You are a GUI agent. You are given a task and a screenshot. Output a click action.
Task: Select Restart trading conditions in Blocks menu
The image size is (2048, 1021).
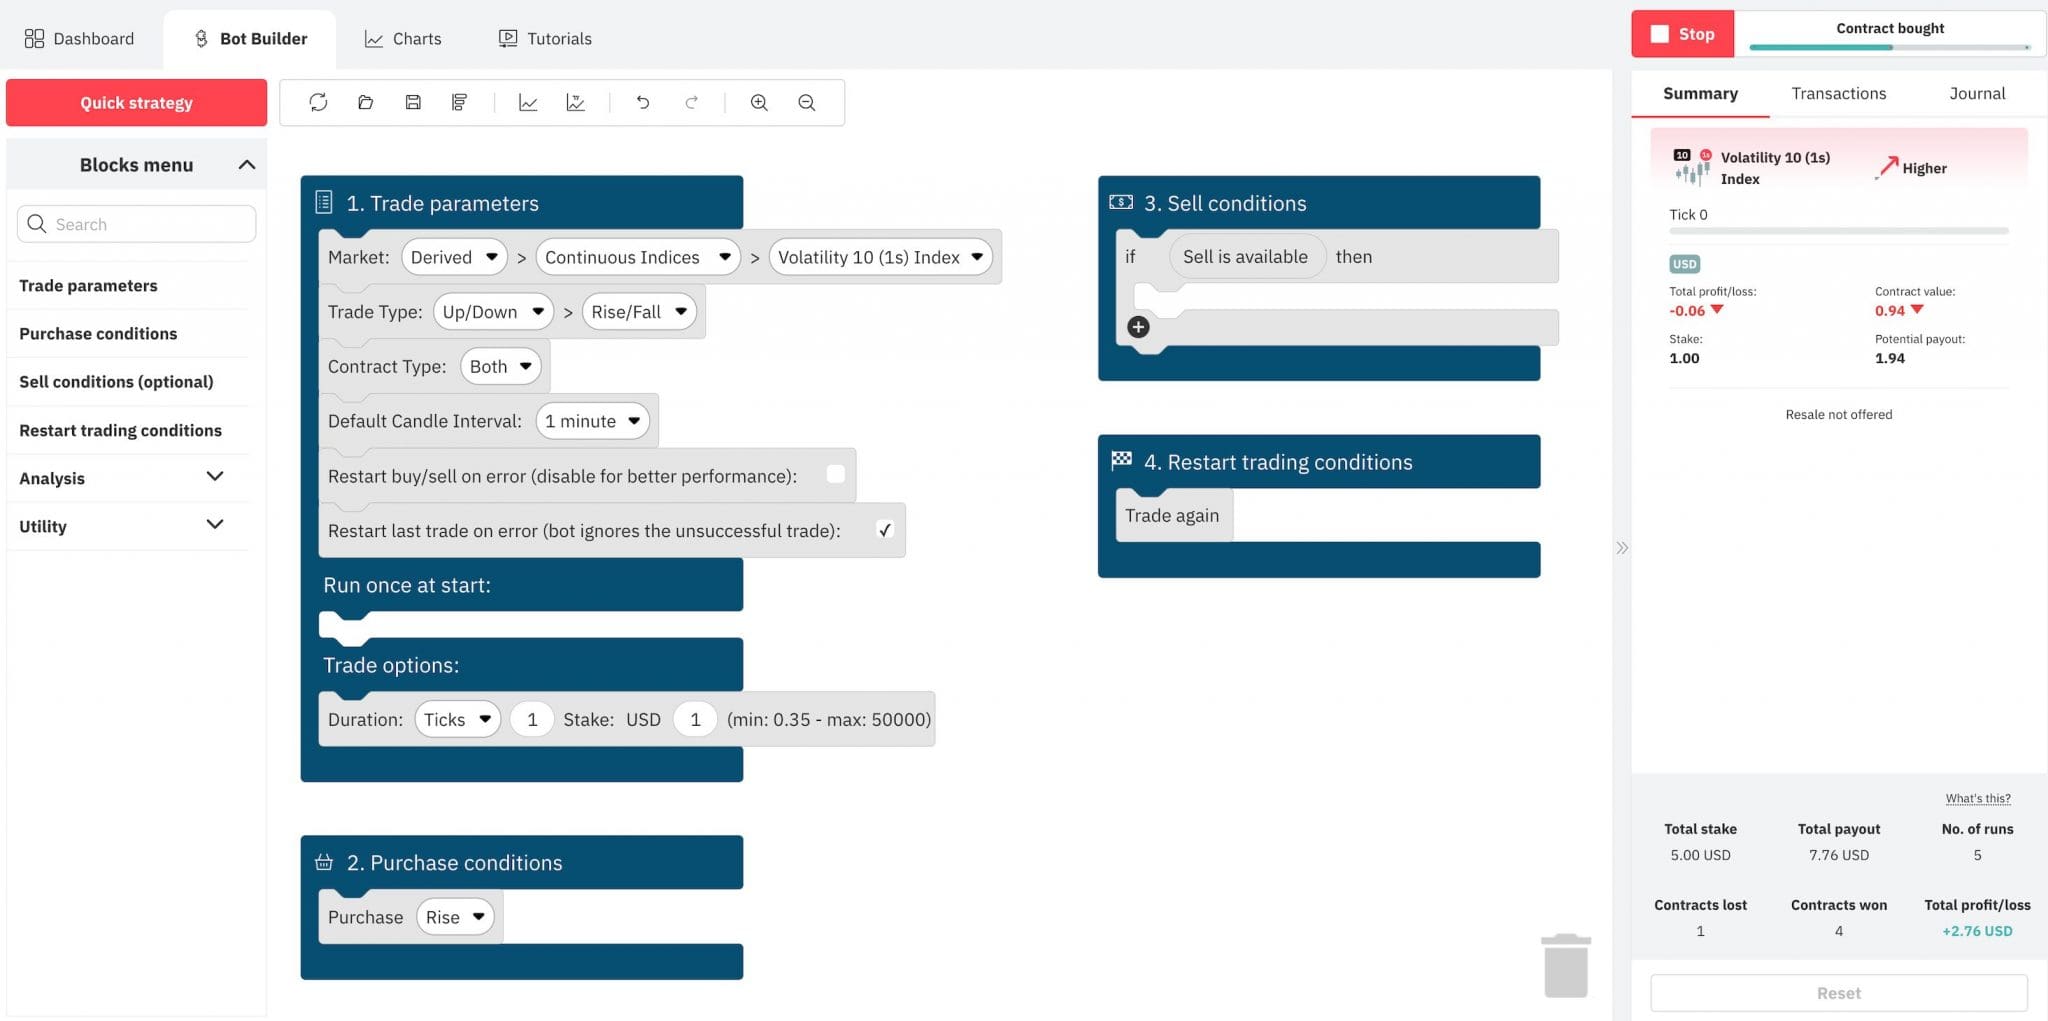(120, 430)
